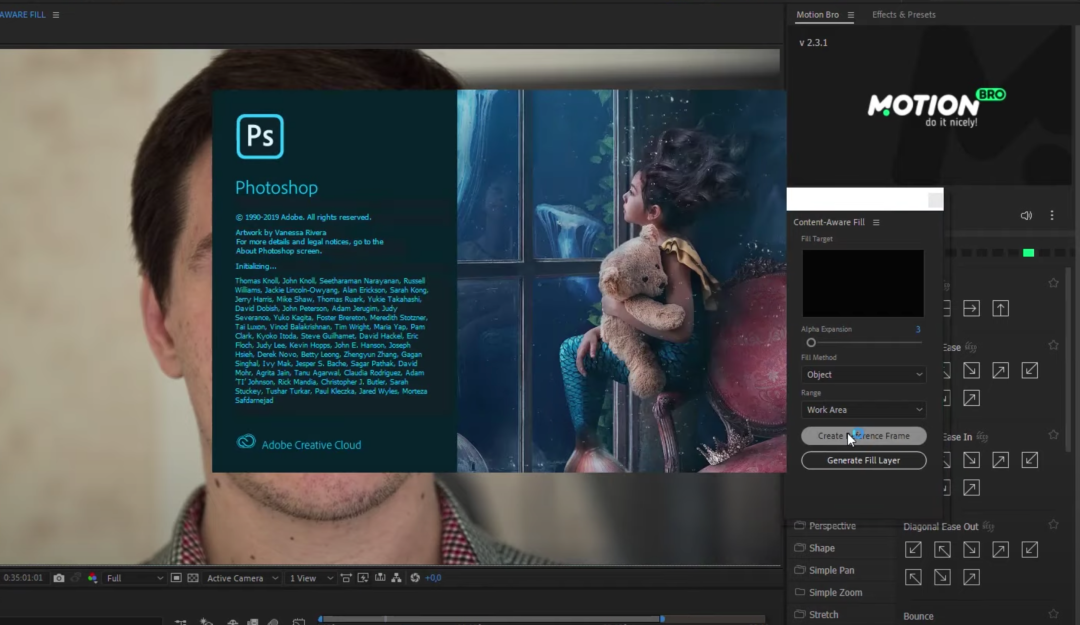Image resolution: width=1080 pixels, height=625 pixels.
Task: Open Motion Bro three-dot options menu
Action: tap(1052, 216)
